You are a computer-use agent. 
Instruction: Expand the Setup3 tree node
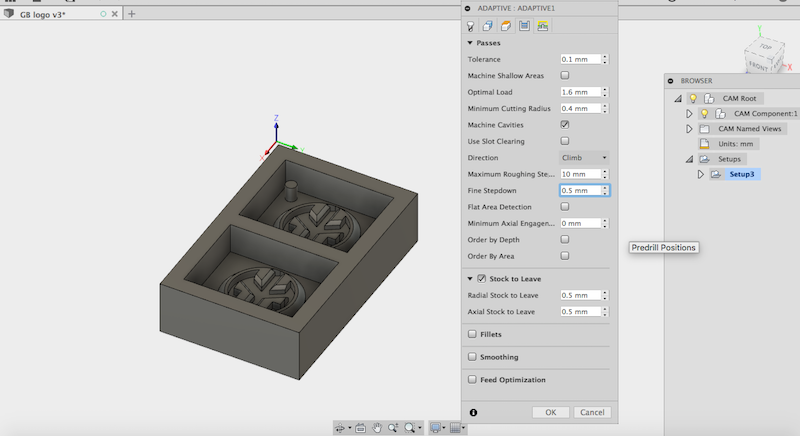[701, 174]
